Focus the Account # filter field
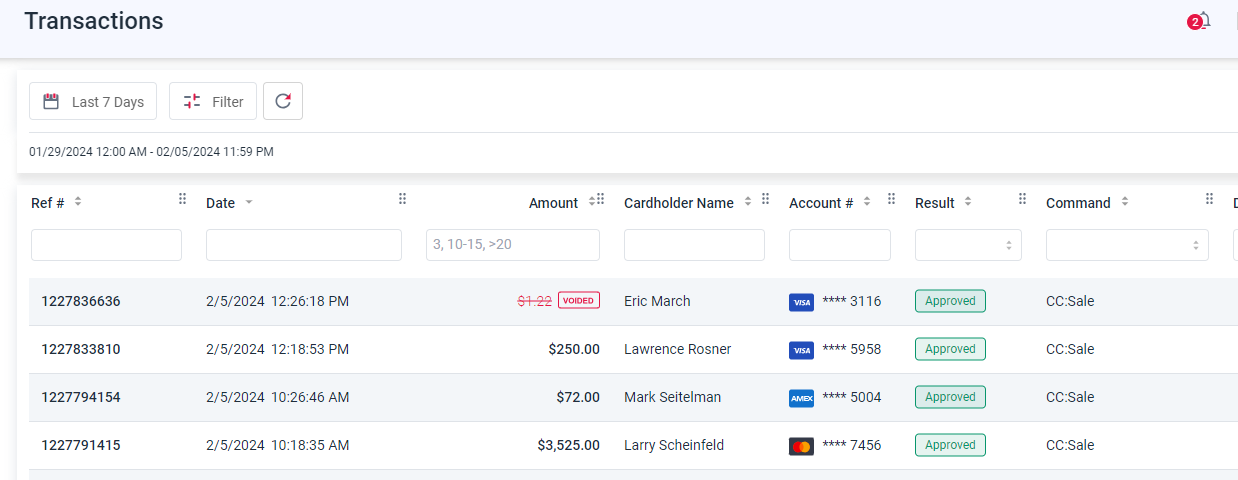Screen dimensions: 1238x480 point(840,245)
